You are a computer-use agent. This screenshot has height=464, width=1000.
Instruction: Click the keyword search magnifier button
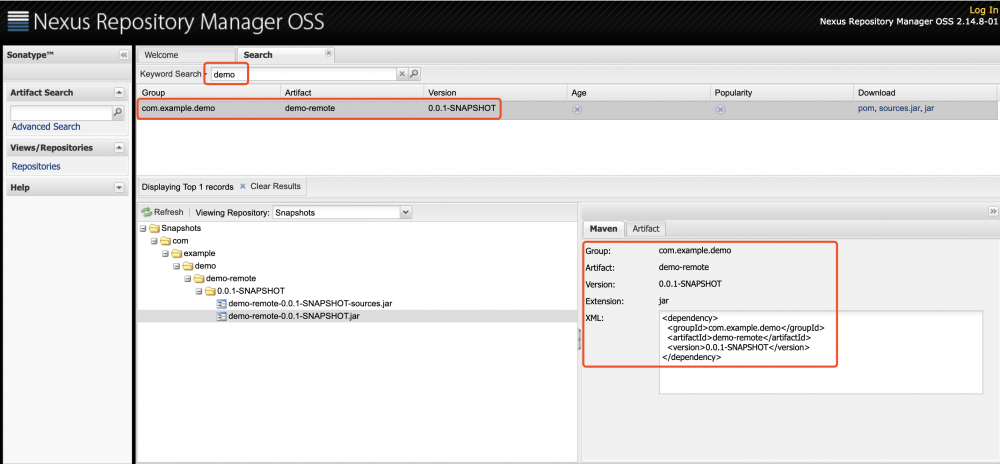[414, 74]
